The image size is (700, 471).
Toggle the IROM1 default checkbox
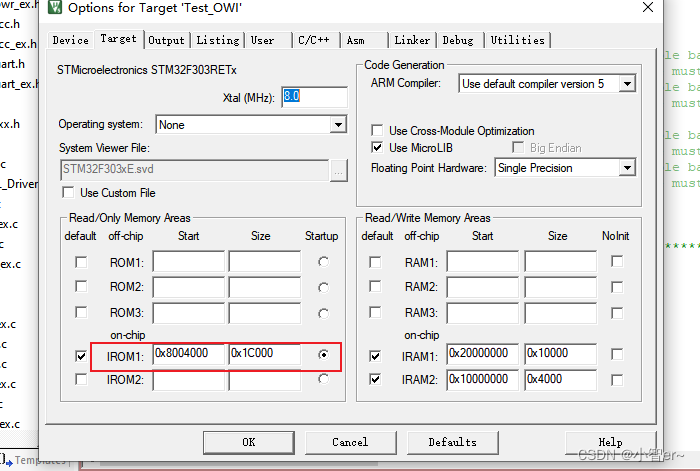click(x=81, y=356)
